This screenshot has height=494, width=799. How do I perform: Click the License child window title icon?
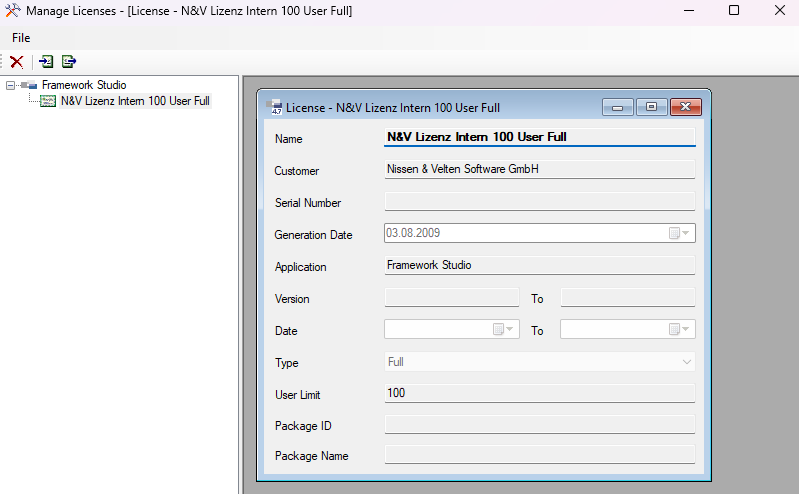275,107
